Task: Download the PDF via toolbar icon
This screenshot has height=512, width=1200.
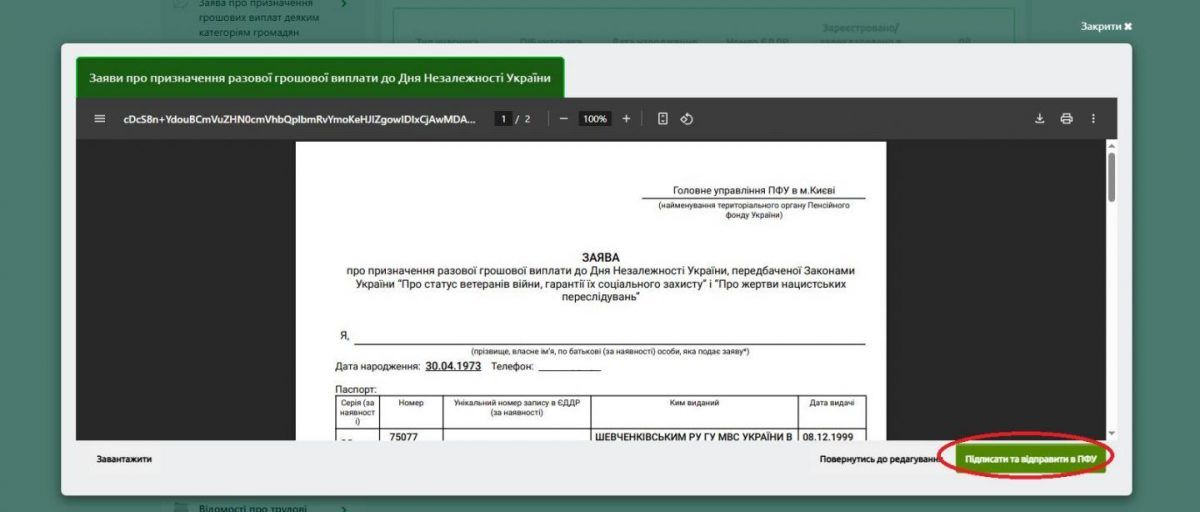Action: click(x=1039, y=119)
